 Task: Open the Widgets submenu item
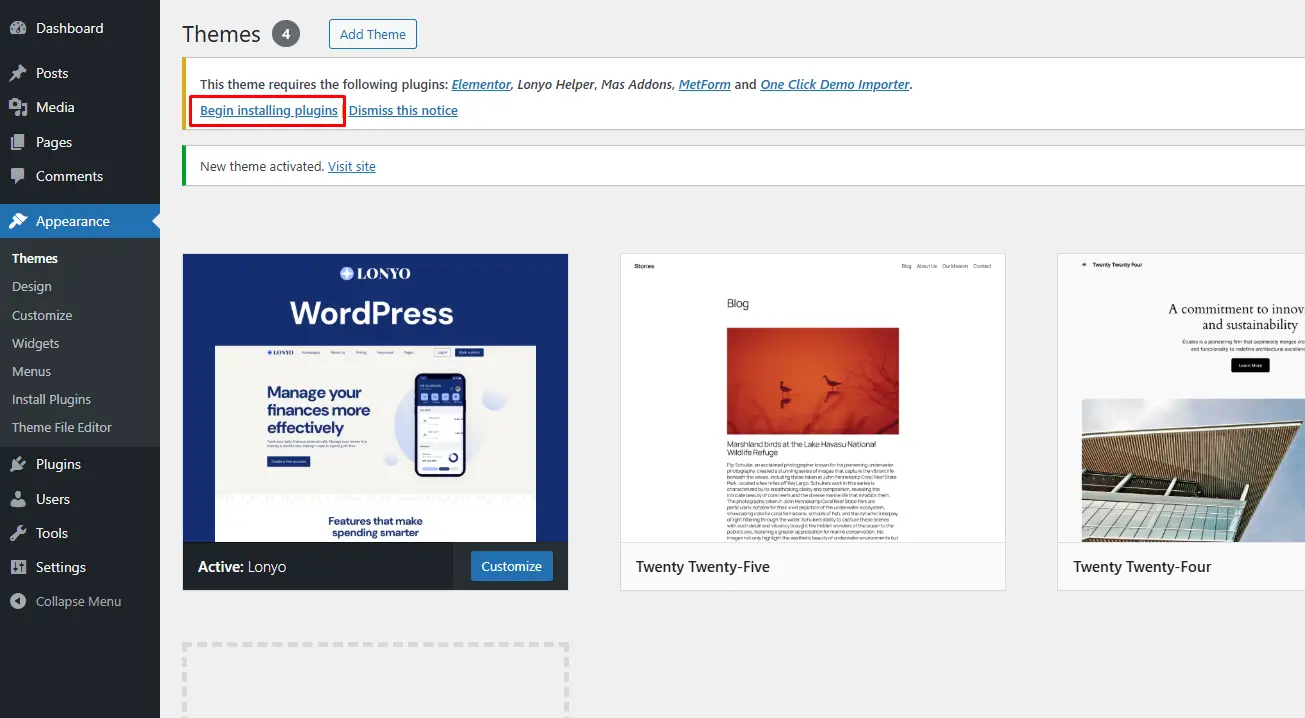pyautogui.click(x=36, y=343)
